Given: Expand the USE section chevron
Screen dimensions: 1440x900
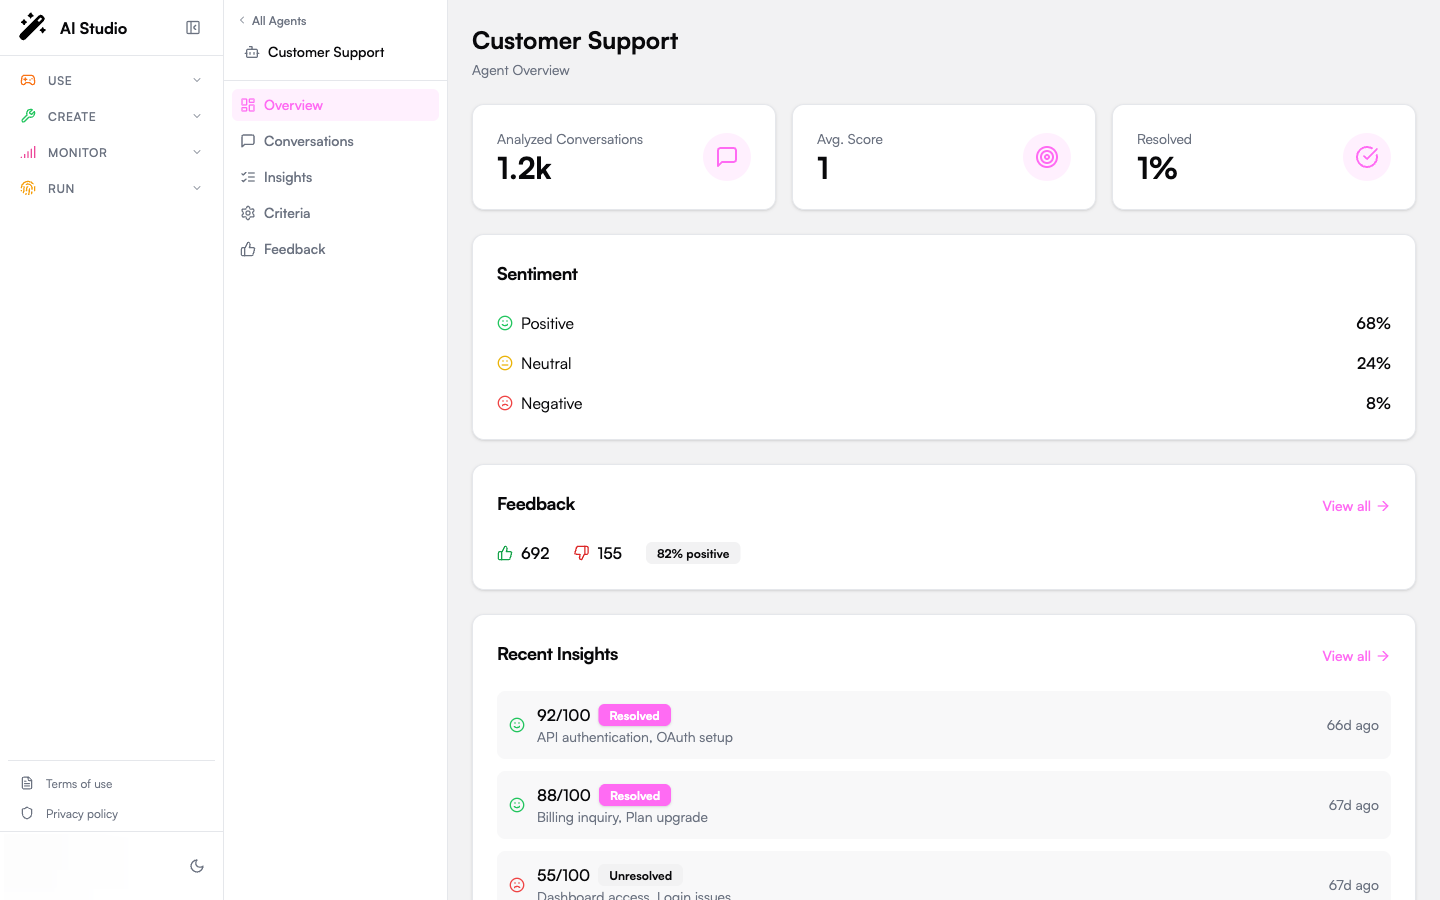Looking at the screenshot, I should (197, 80).
